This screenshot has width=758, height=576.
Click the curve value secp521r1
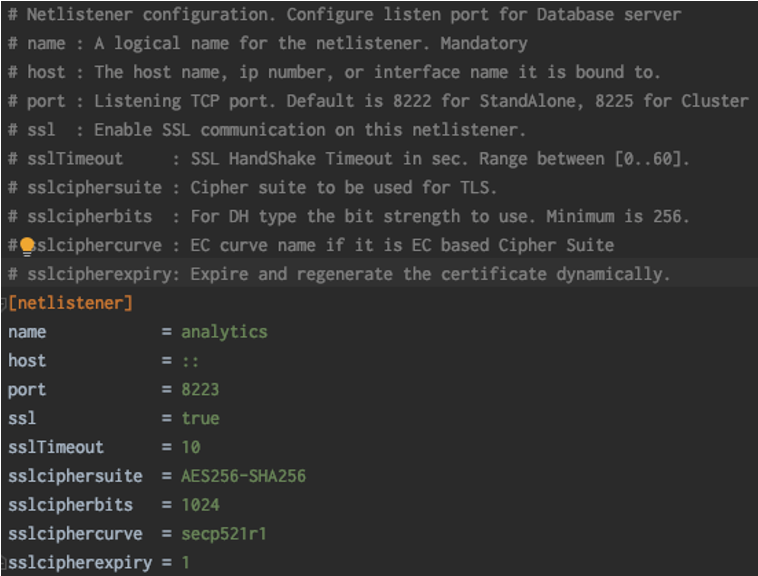click(223, 534)
